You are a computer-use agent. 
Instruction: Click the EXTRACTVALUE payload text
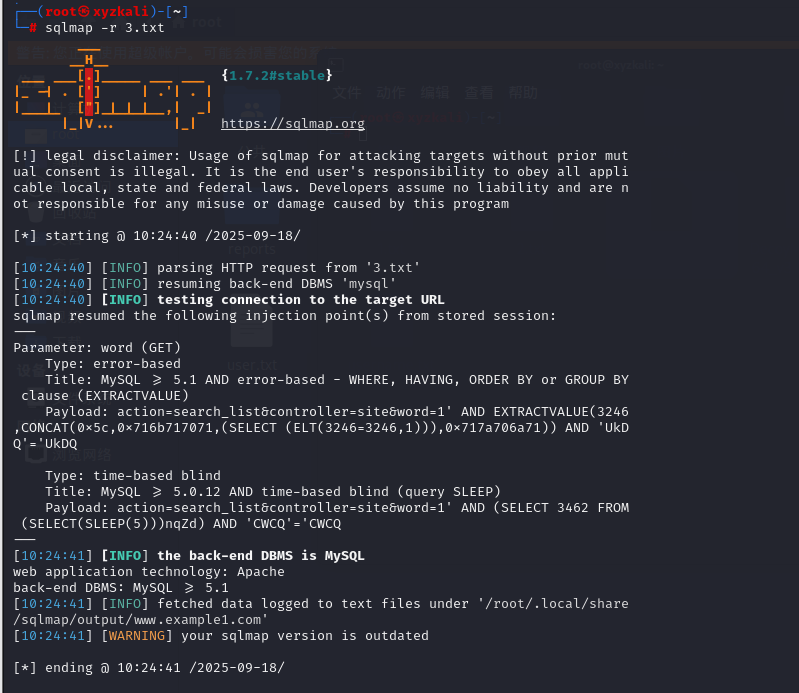pos(321,428)
